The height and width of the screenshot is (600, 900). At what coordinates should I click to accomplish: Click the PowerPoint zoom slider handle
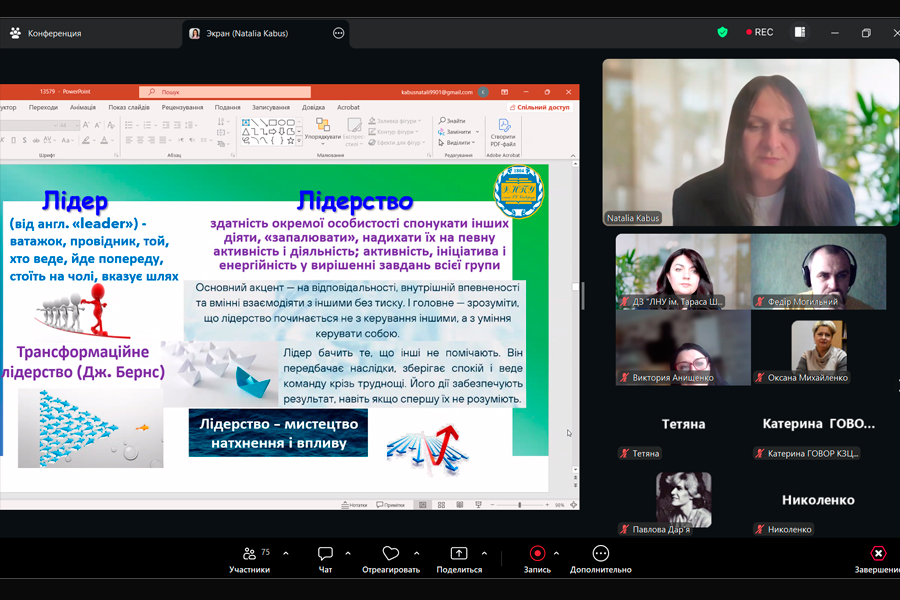(x=519, y=505)
